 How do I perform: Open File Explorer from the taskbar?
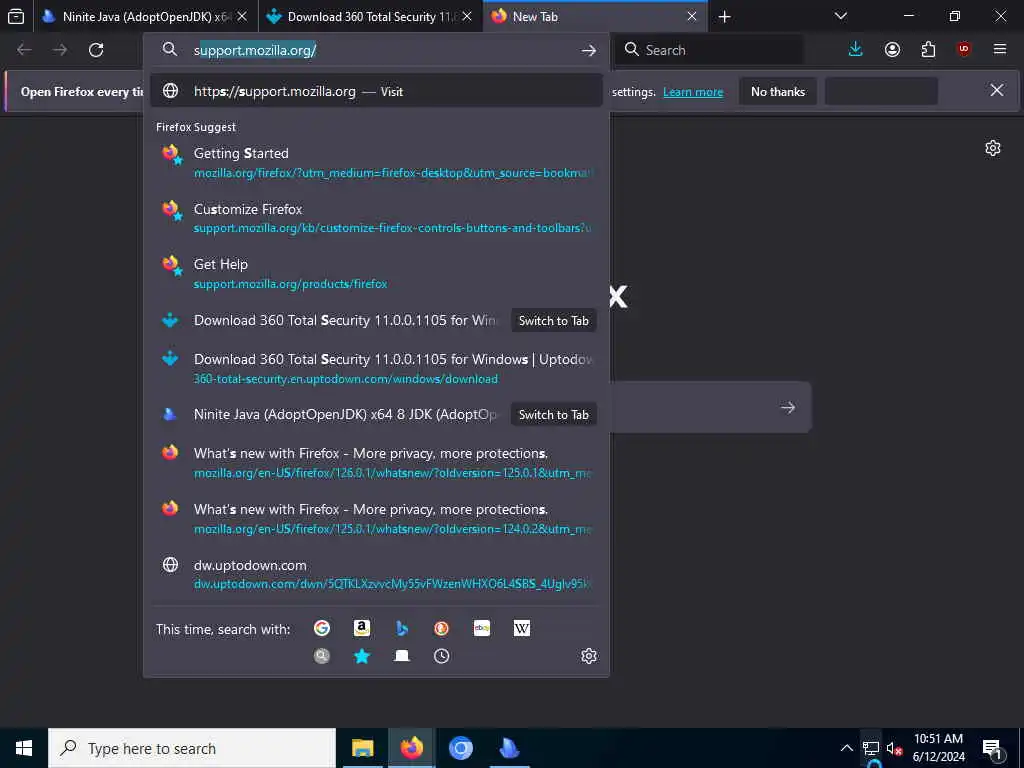(x=362, y=748)
